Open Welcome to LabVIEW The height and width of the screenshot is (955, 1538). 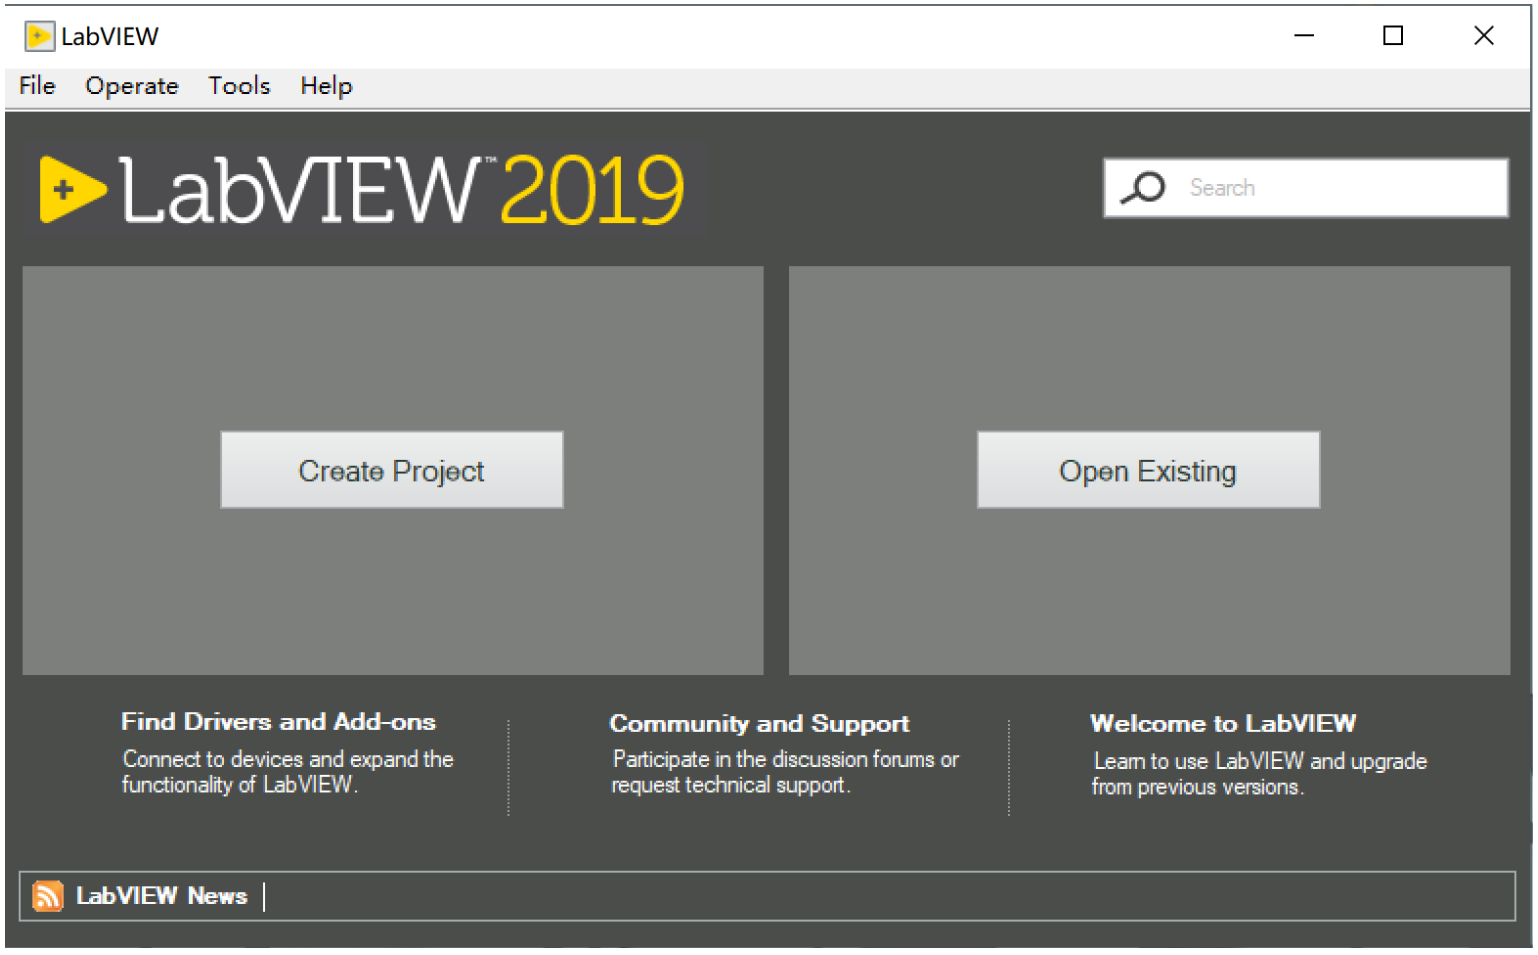[1221, 723]
